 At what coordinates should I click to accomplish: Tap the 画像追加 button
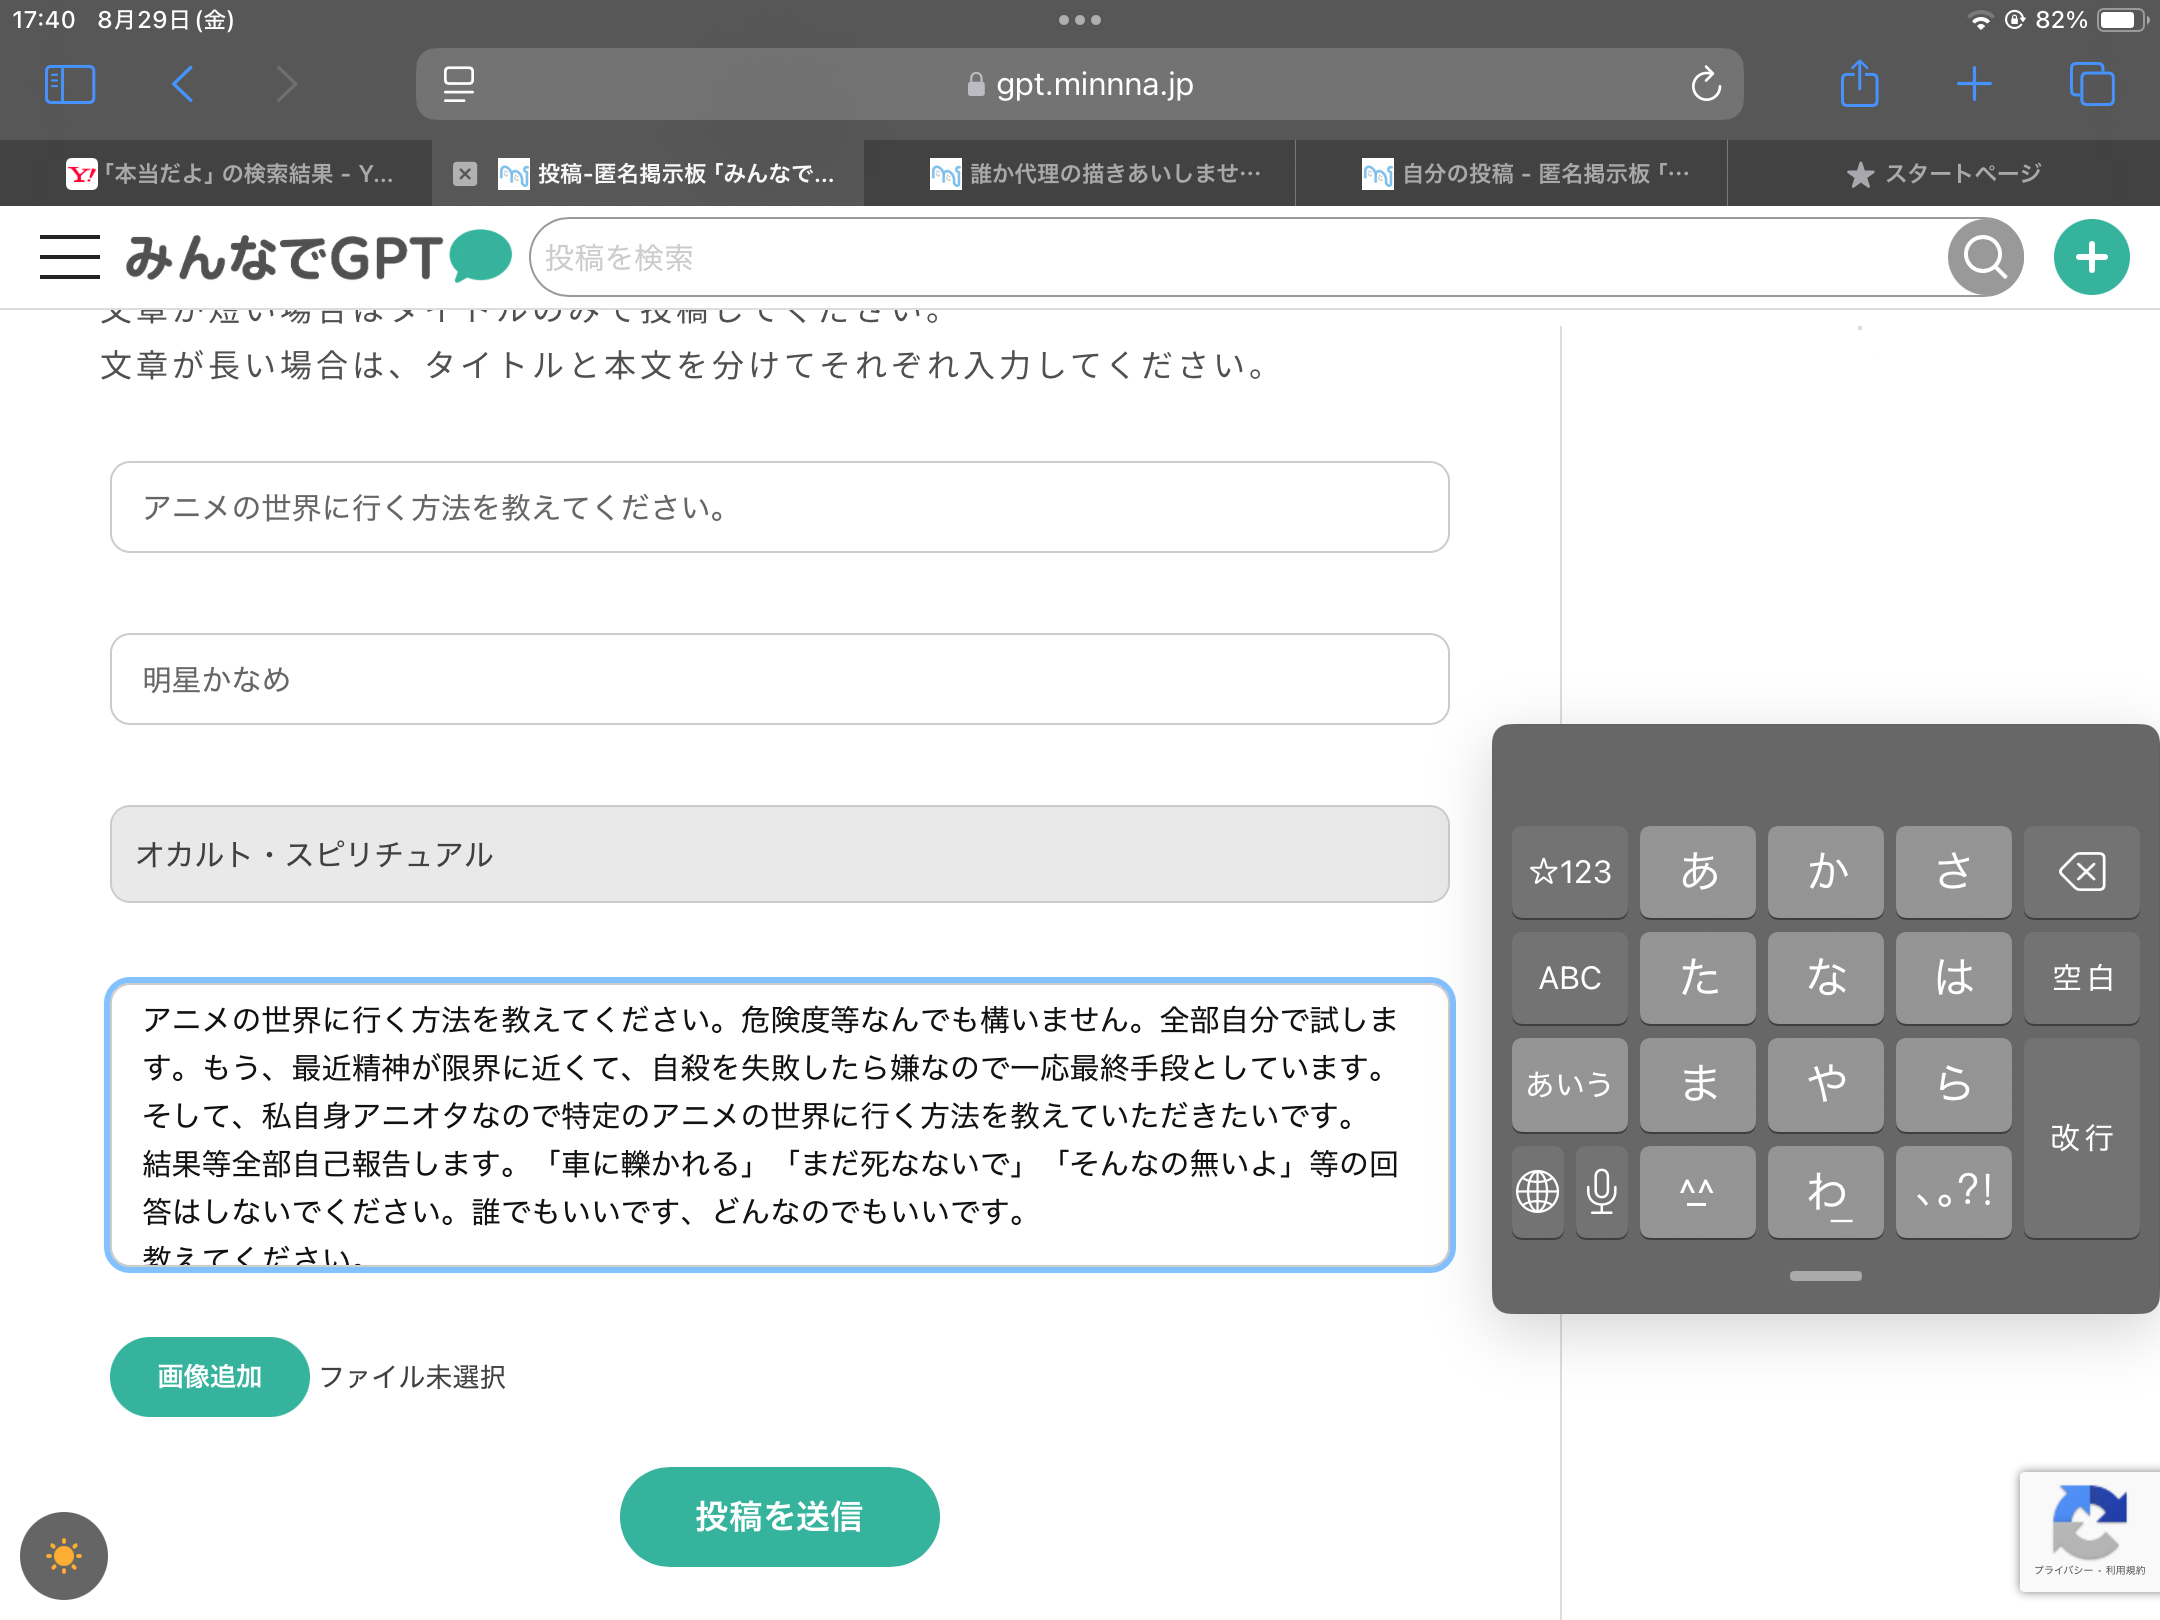209,1377
